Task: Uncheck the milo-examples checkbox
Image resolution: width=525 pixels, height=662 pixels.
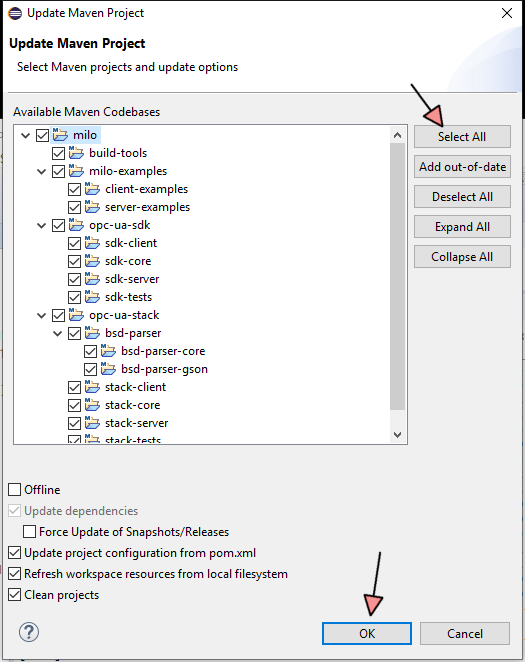Action: 58,171
